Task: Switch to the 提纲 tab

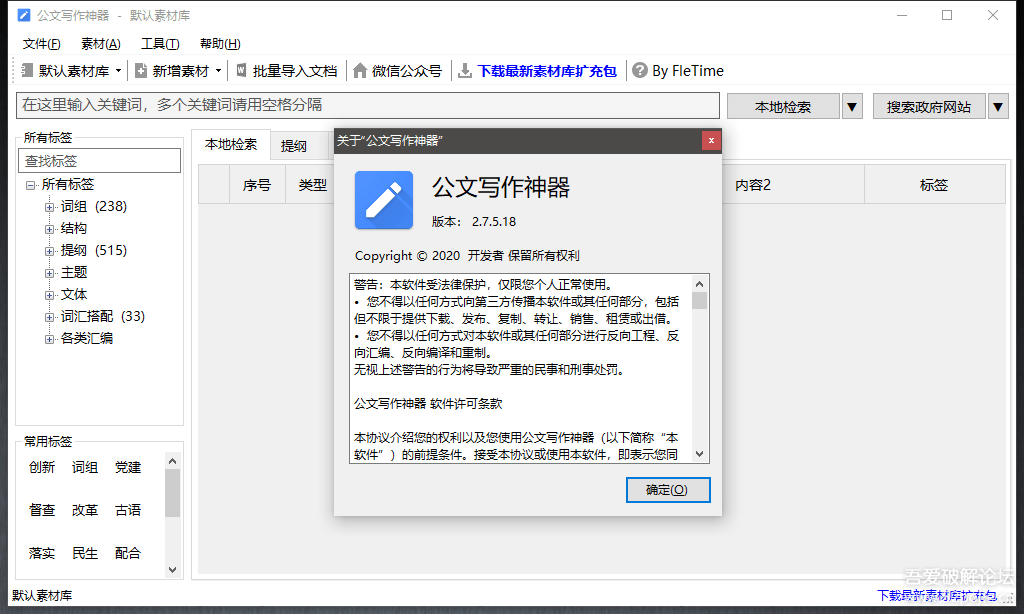Action: 294,146
